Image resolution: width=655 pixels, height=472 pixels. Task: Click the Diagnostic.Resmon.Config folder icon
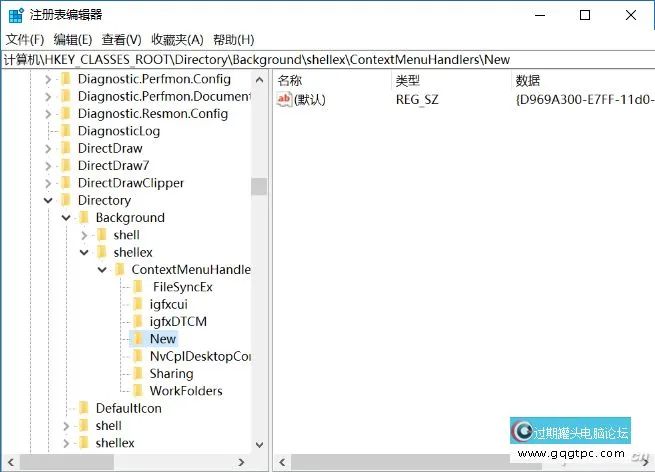(x=66, y=114)
